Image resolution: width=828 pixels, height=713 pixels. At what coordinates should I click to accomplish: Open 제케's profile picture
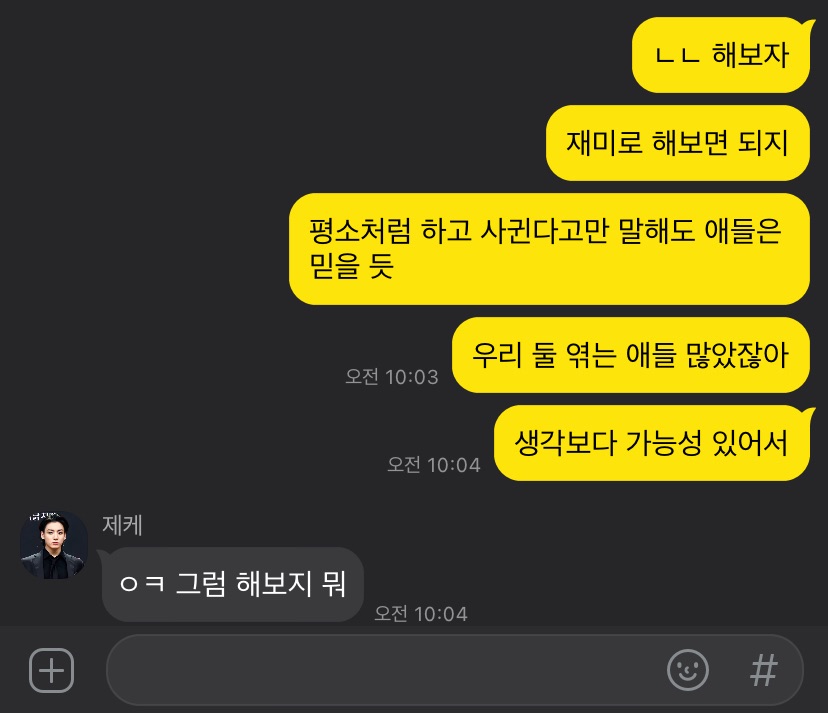(x=54, y=545)
